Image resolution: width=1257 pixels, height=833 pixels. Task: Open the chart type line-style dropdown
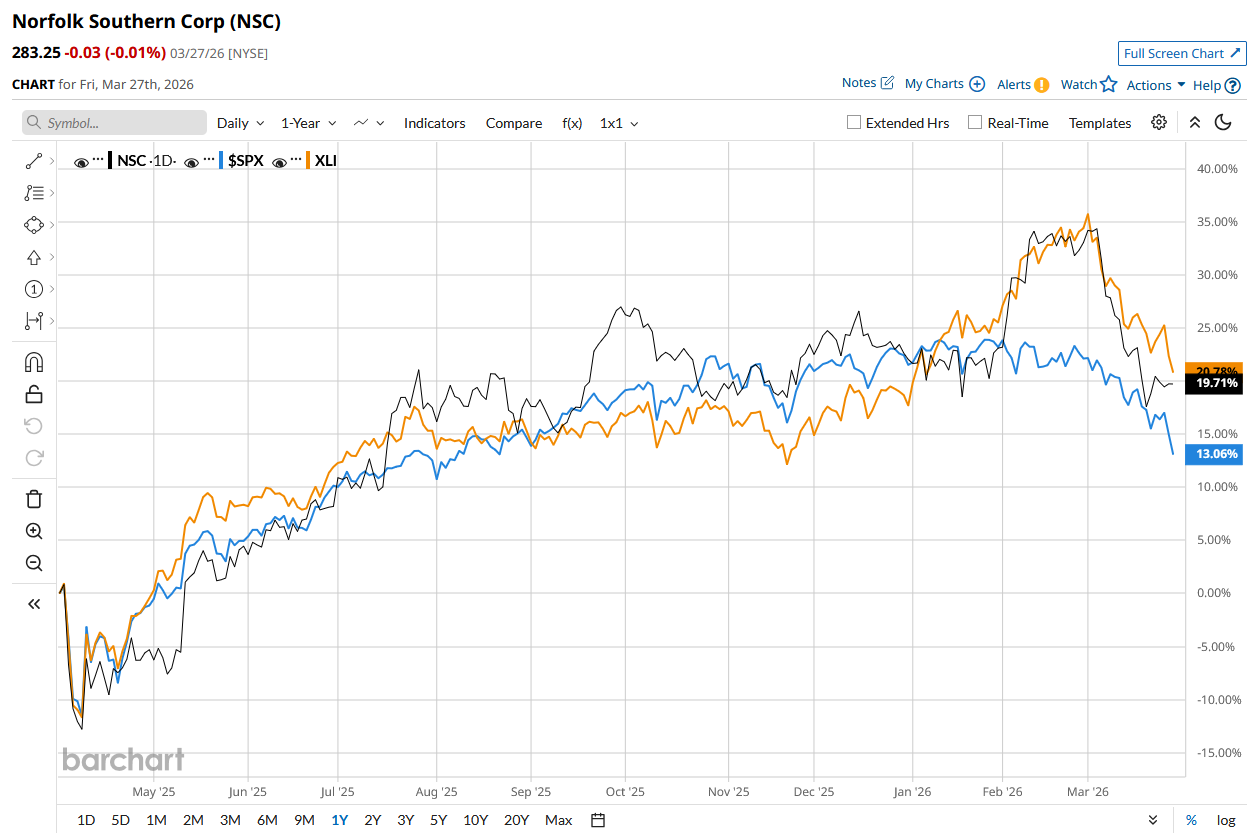(x=369, y=123)
